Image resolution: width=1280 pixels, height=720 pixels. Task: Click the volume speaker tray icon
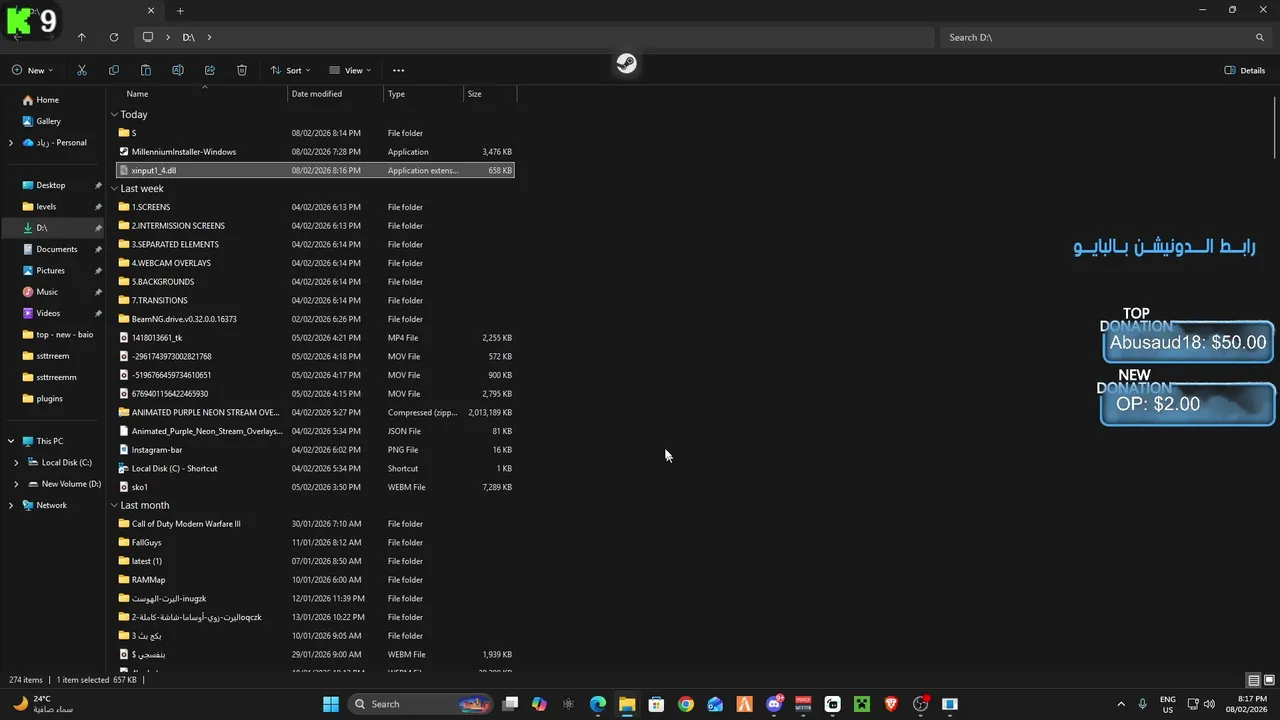[1209, 704]
